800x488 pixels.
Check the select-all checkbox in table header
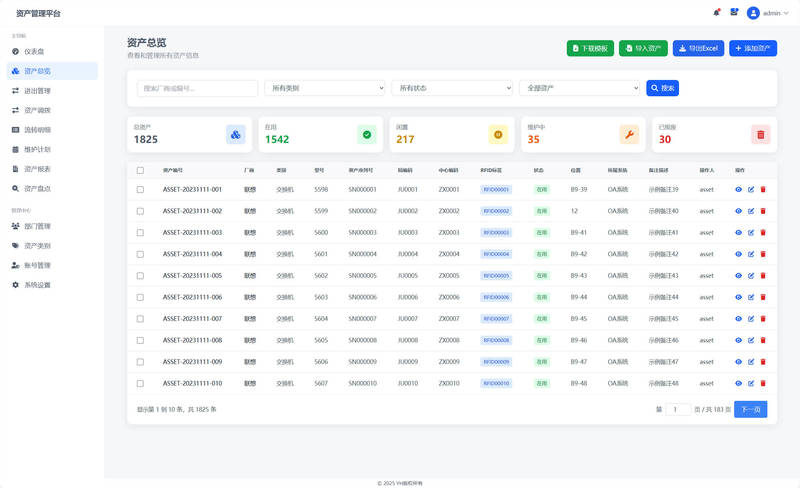140,171
